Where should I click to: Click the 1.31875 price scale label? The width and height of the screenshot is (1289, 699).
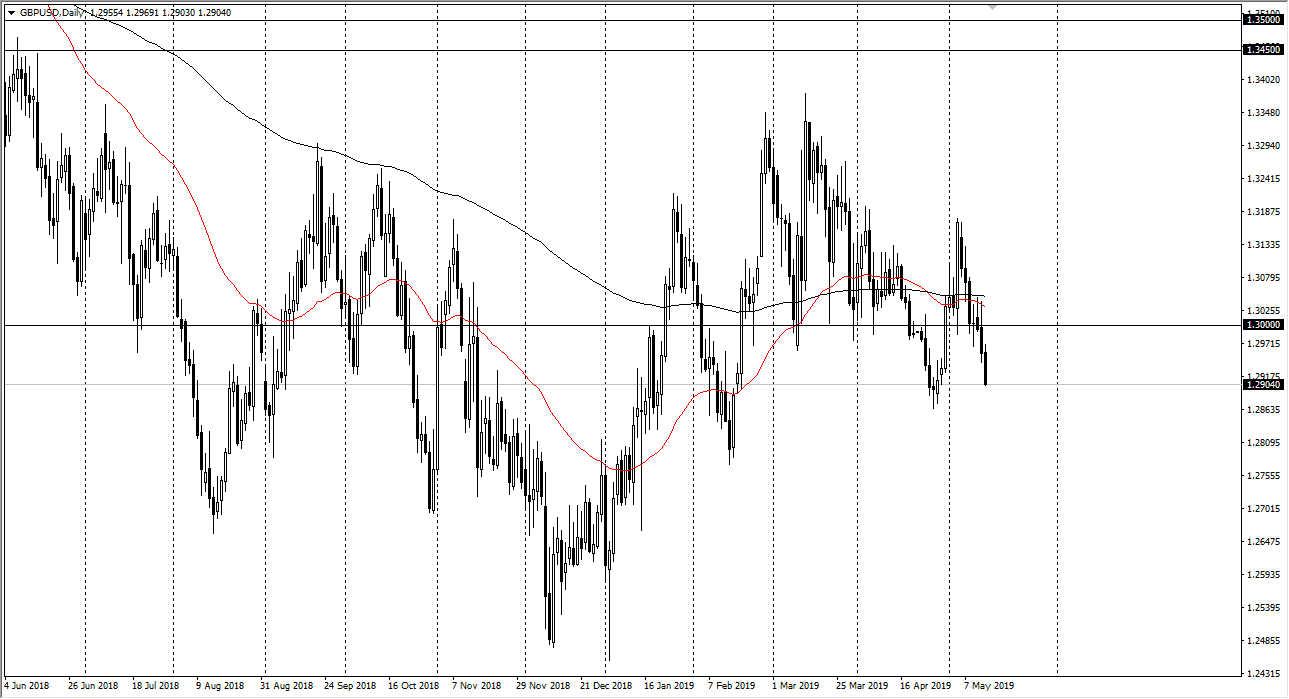tap(1261, 212)
